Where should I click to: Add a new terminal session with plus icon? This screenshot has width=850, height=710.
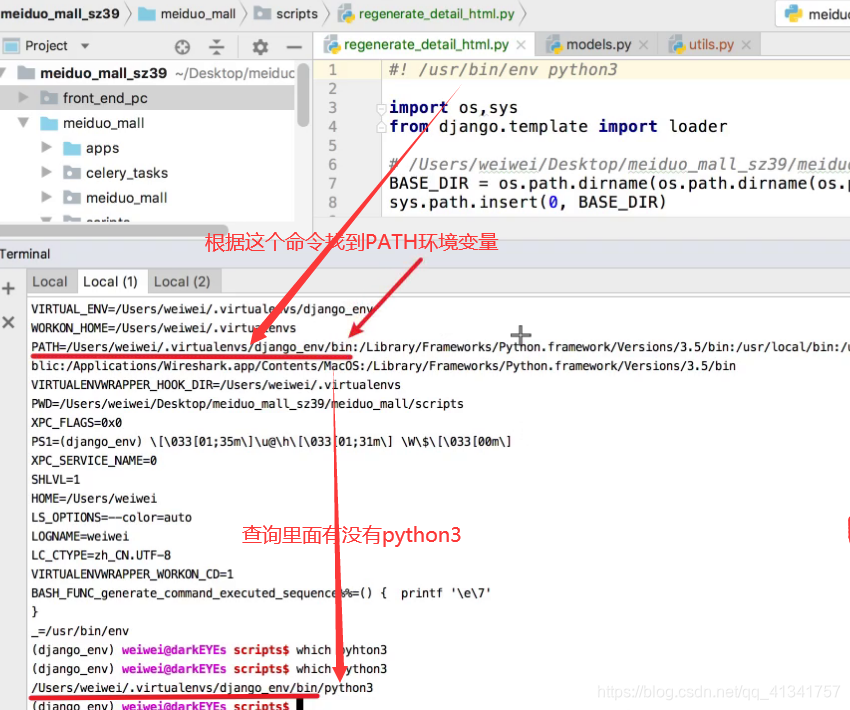(x=8, y=288)
